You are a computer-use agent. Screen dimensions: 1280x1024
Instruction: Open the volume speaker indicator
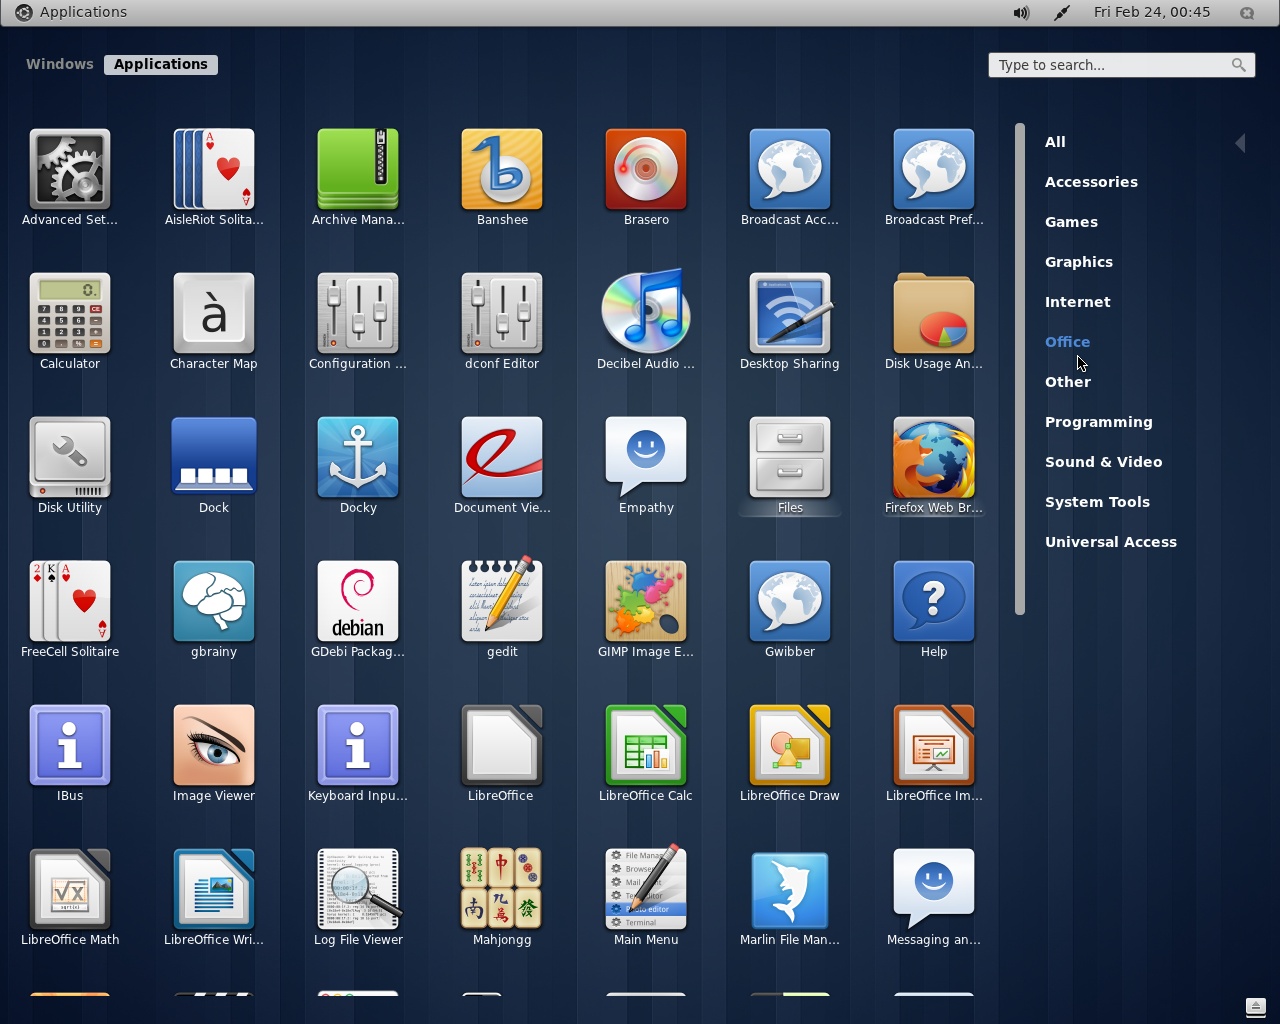[x=1021, y=13]
